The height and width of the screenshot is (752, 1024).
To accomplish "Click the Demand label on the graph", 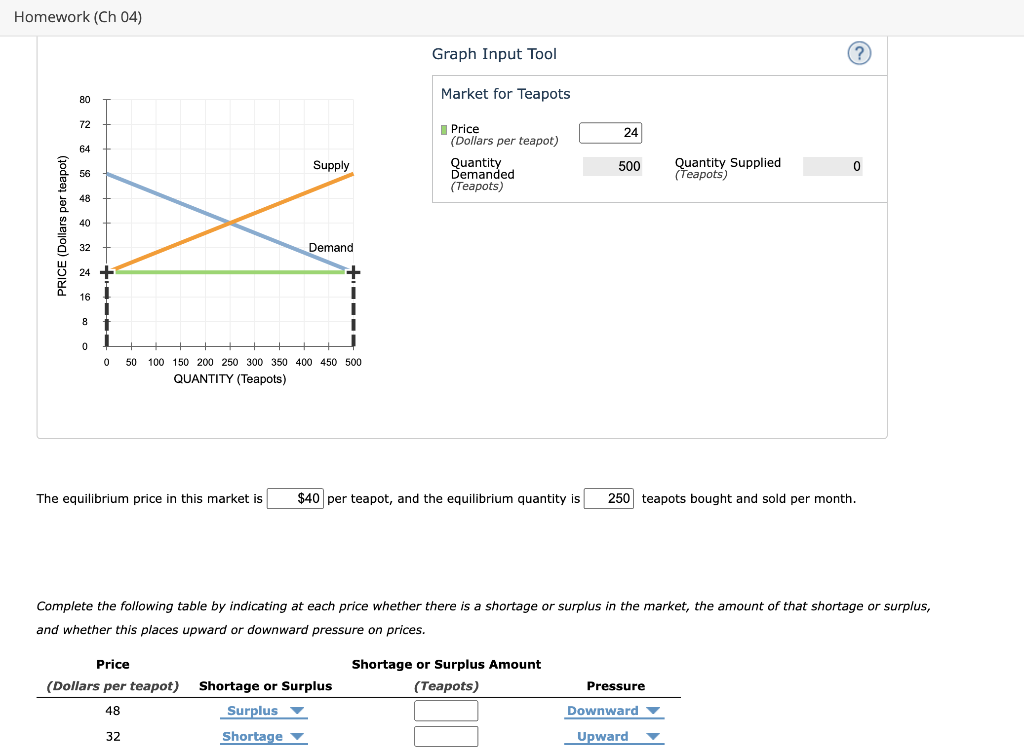I will pos(332,247).
